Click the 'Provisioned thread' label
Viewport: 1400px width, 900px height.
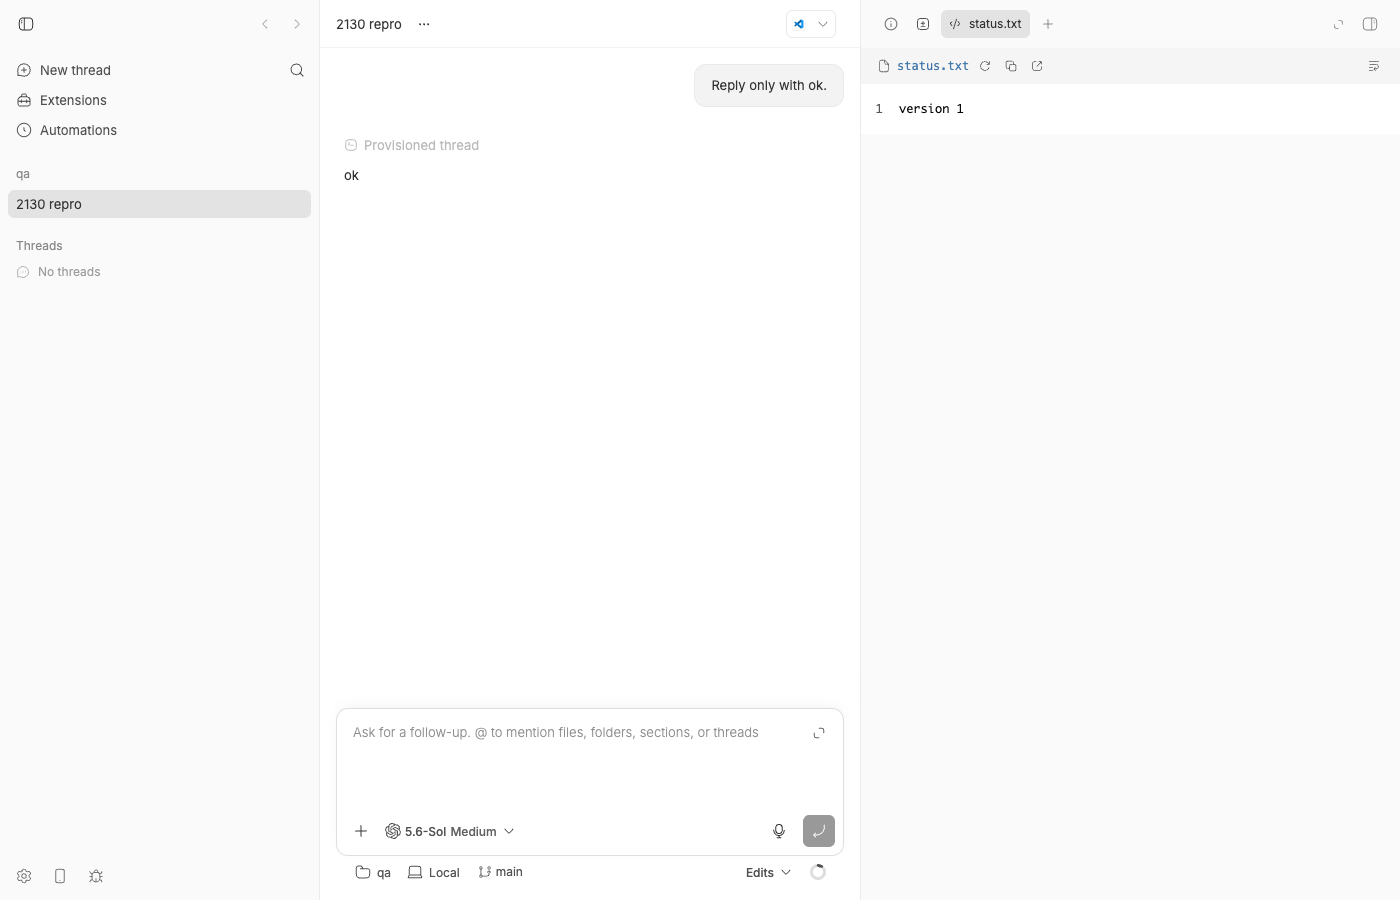pyautogui.click(x=421, y=145)
